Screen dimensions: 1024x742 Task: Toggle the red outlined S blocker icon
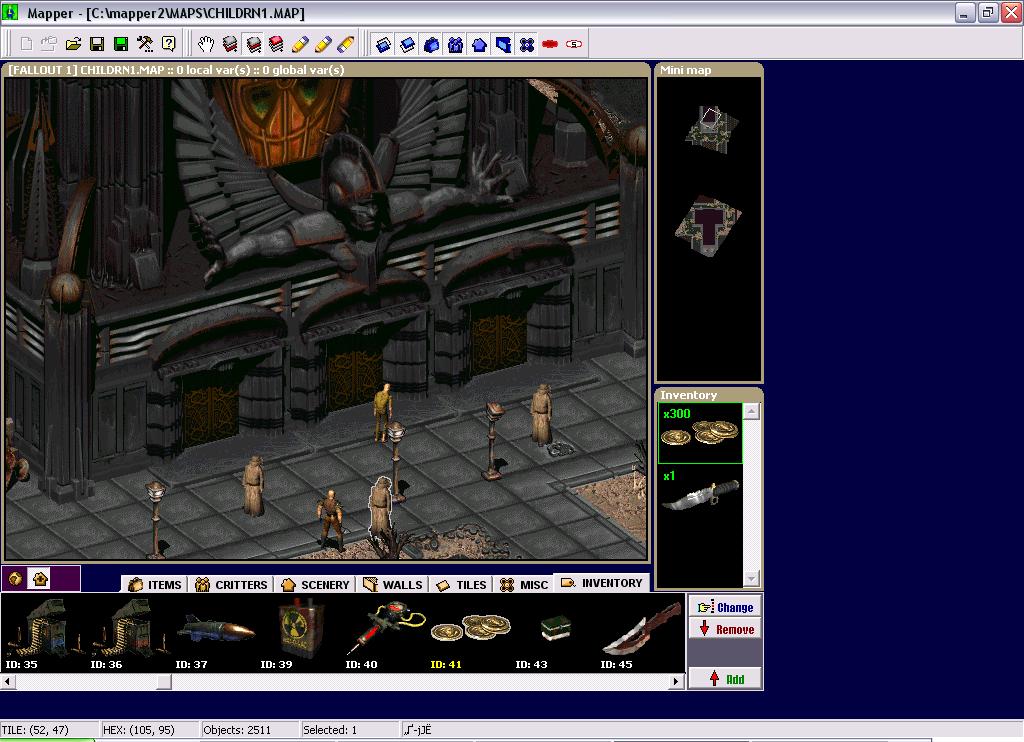(x=573, y=44)
